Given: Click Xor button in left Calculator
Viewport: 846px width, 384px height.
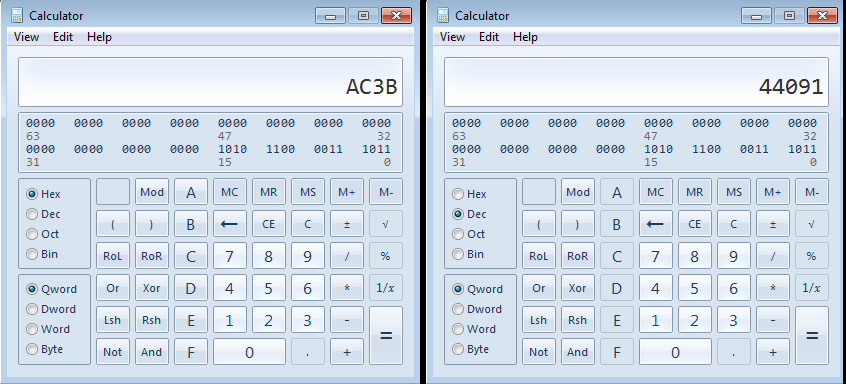Looking at the screenshot, I should point(152,288).
